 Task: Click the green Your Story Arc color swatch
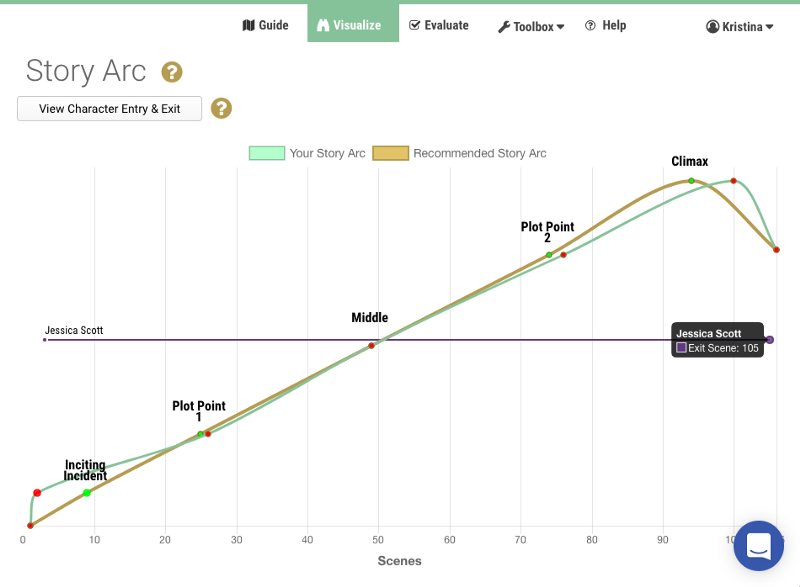coord(267,153)
